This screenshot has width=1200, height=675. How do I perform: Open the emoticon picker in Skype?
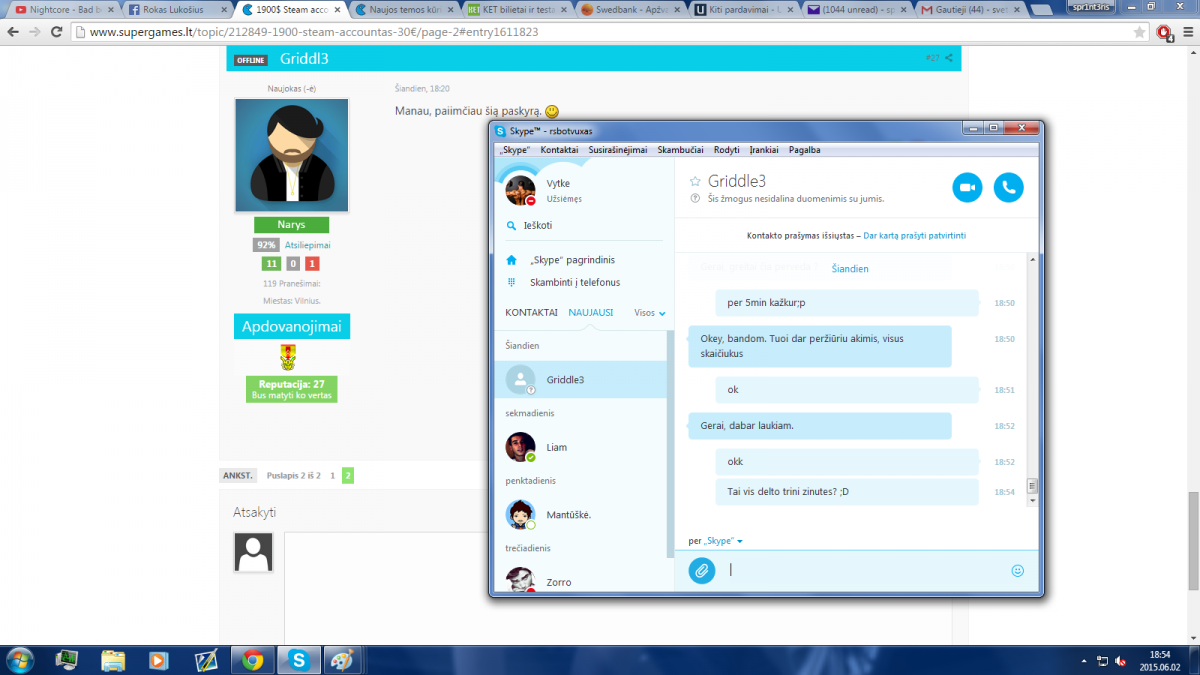tap(1018, 570)
